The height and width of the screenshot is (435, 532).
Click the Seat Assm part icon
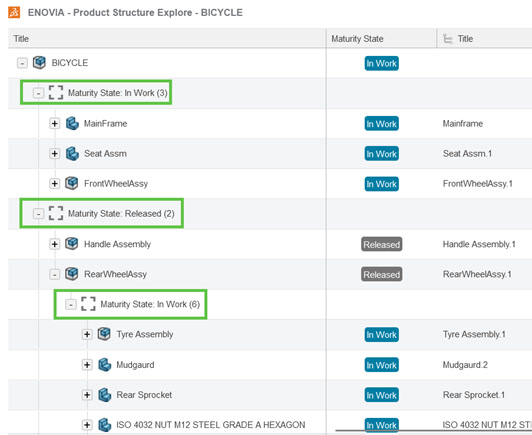click(72, 153)
